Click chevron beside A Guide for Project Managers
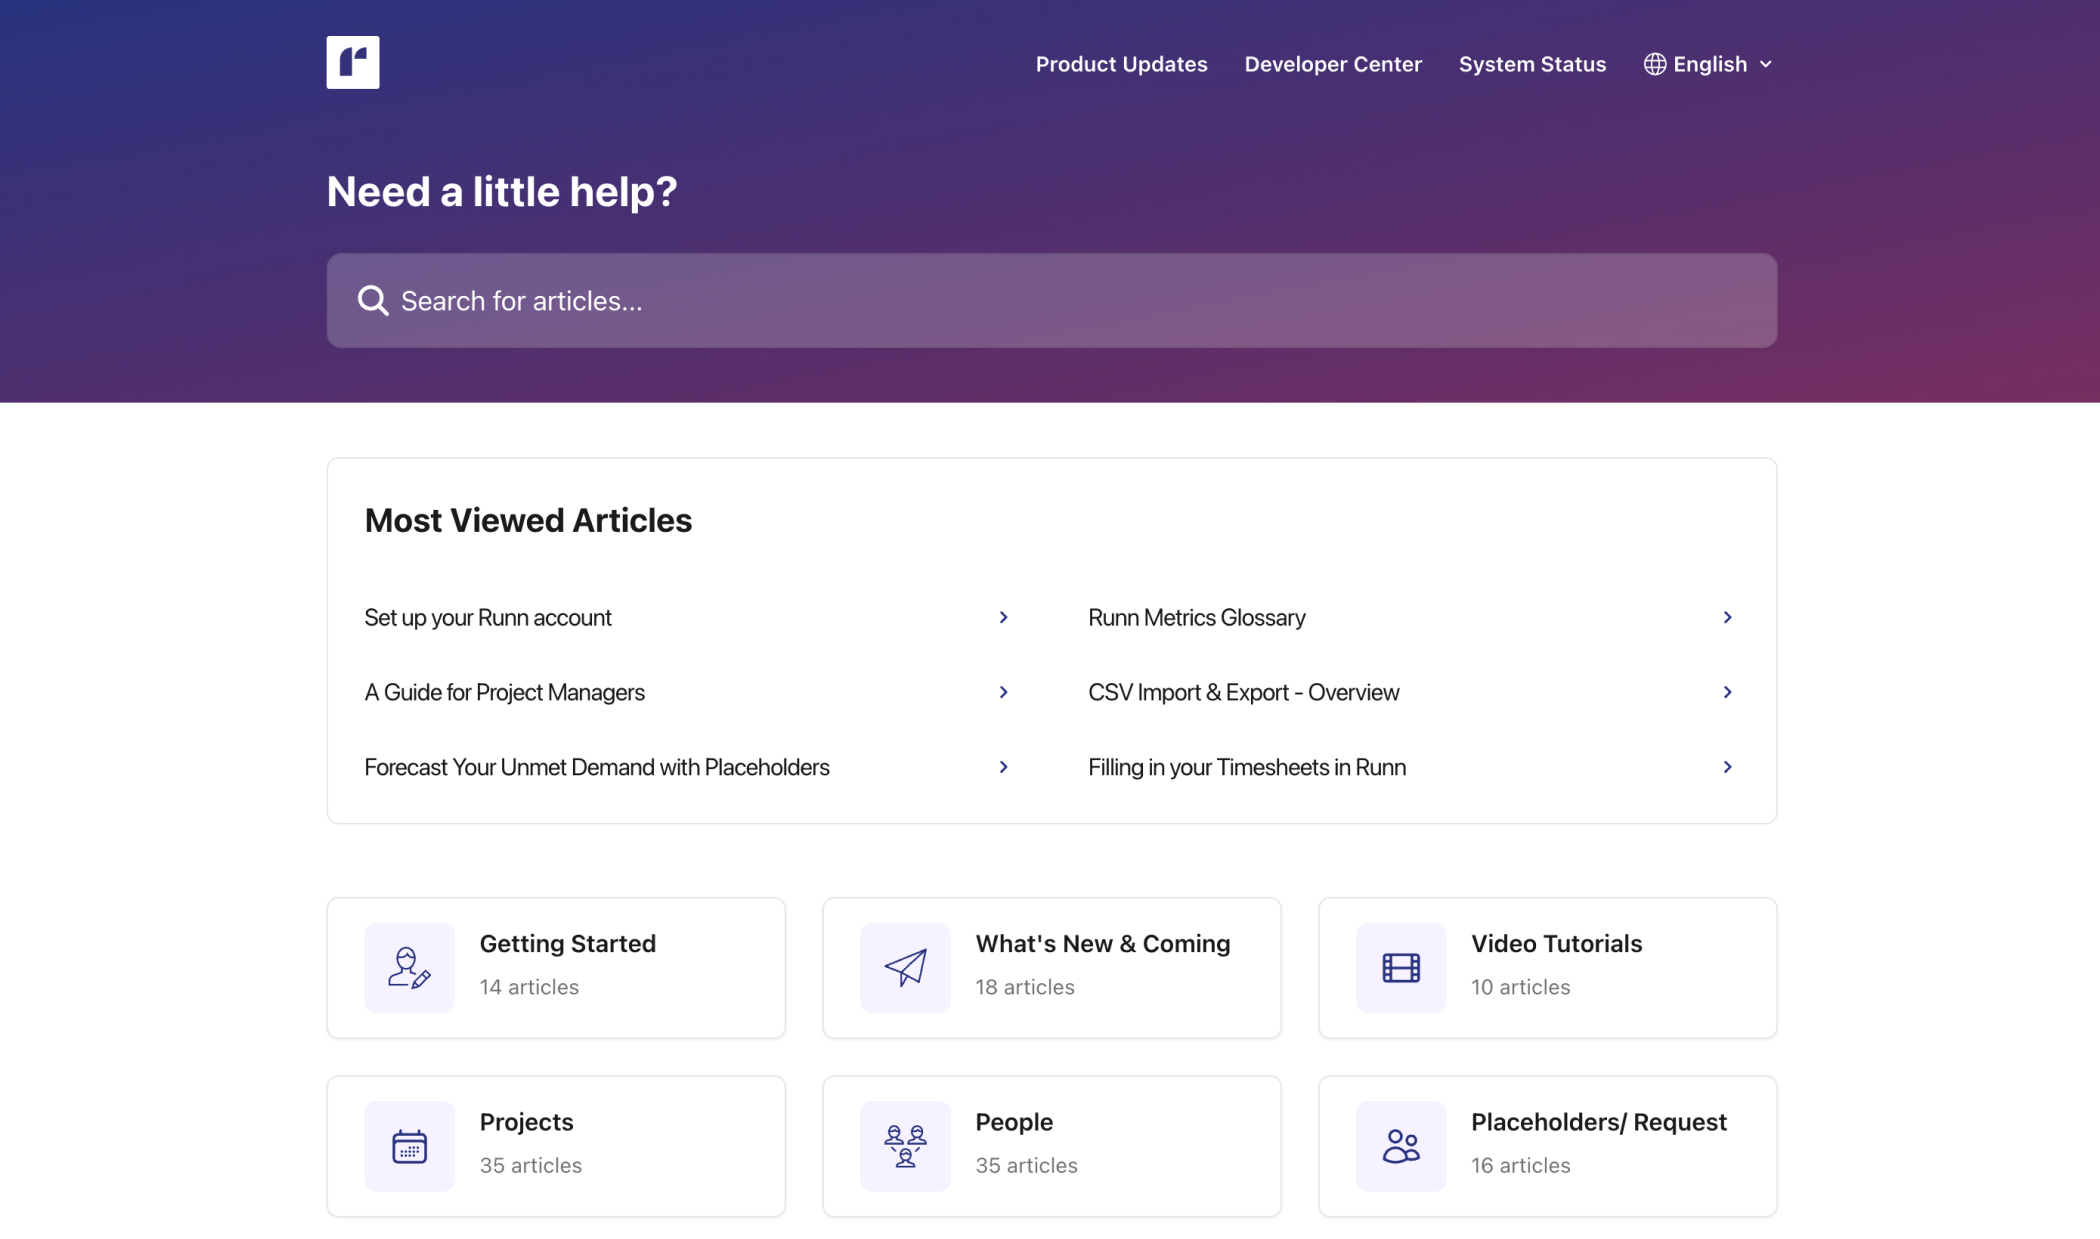 point(1003,692)
